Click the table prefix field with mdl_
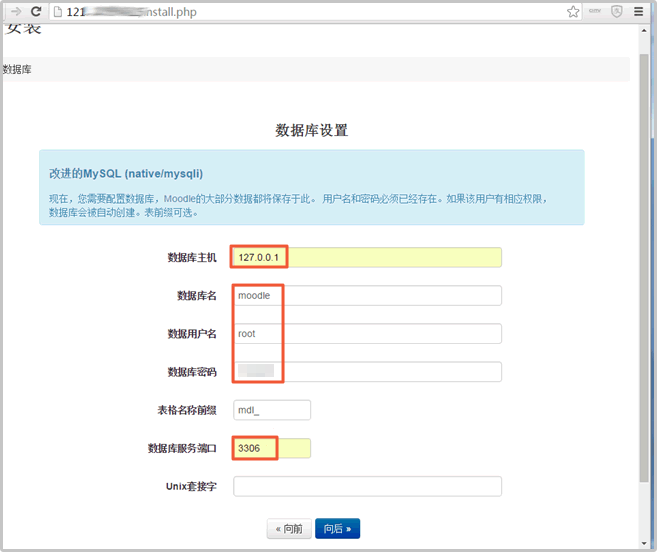Image resolution: width=657 pixels, height=552 pixels. click(272, 410)
